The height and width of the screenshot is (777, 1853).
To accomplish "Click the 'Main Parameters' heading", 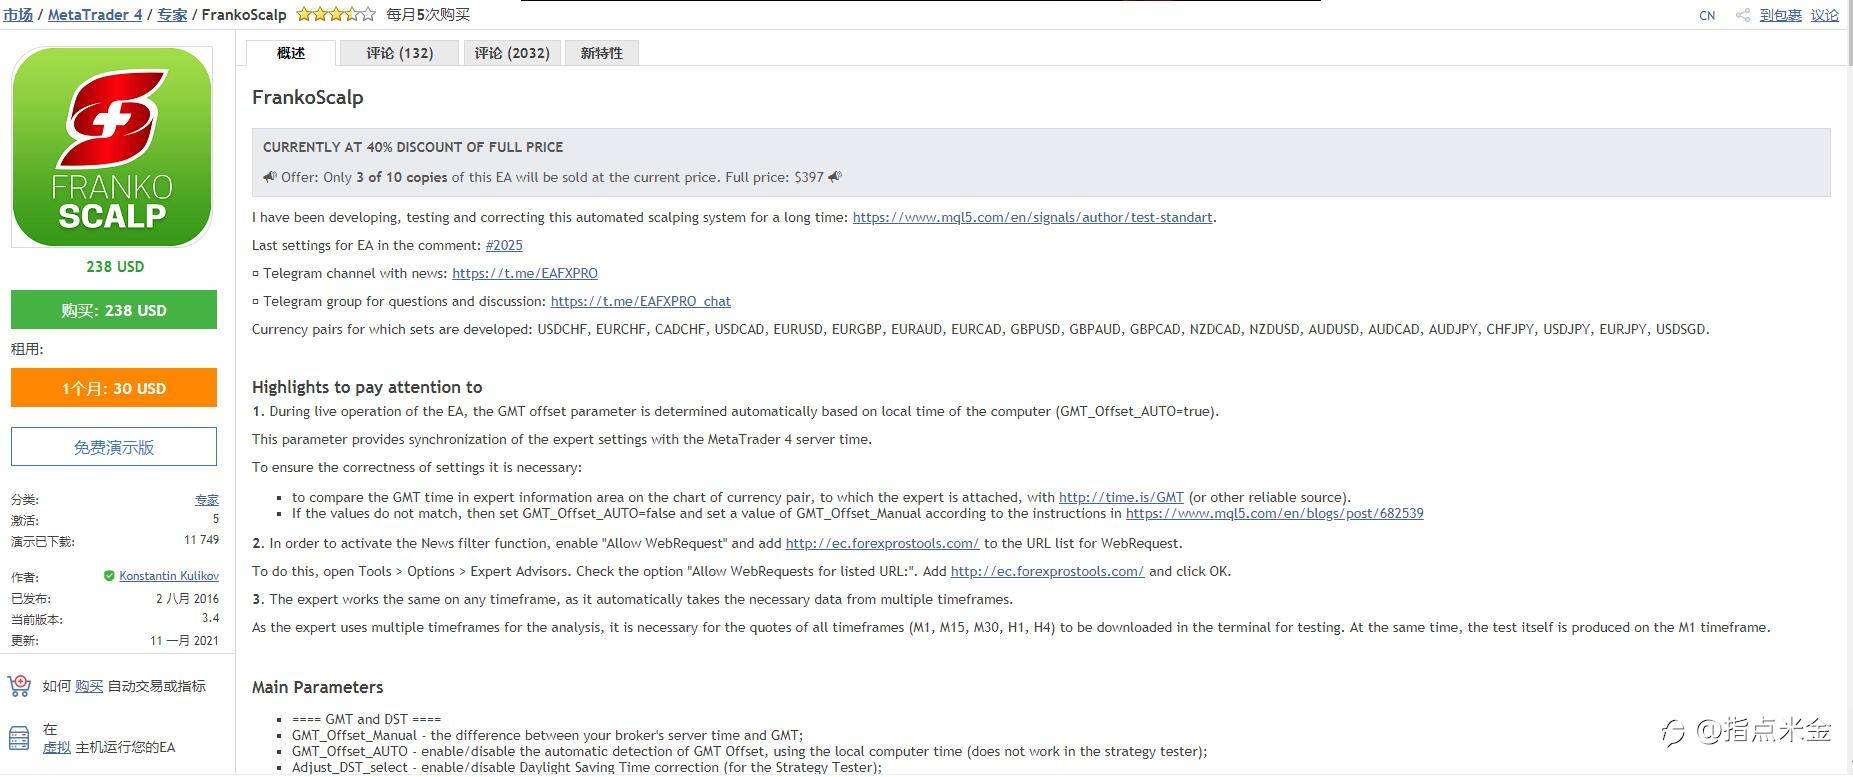I will pos(318,687).
